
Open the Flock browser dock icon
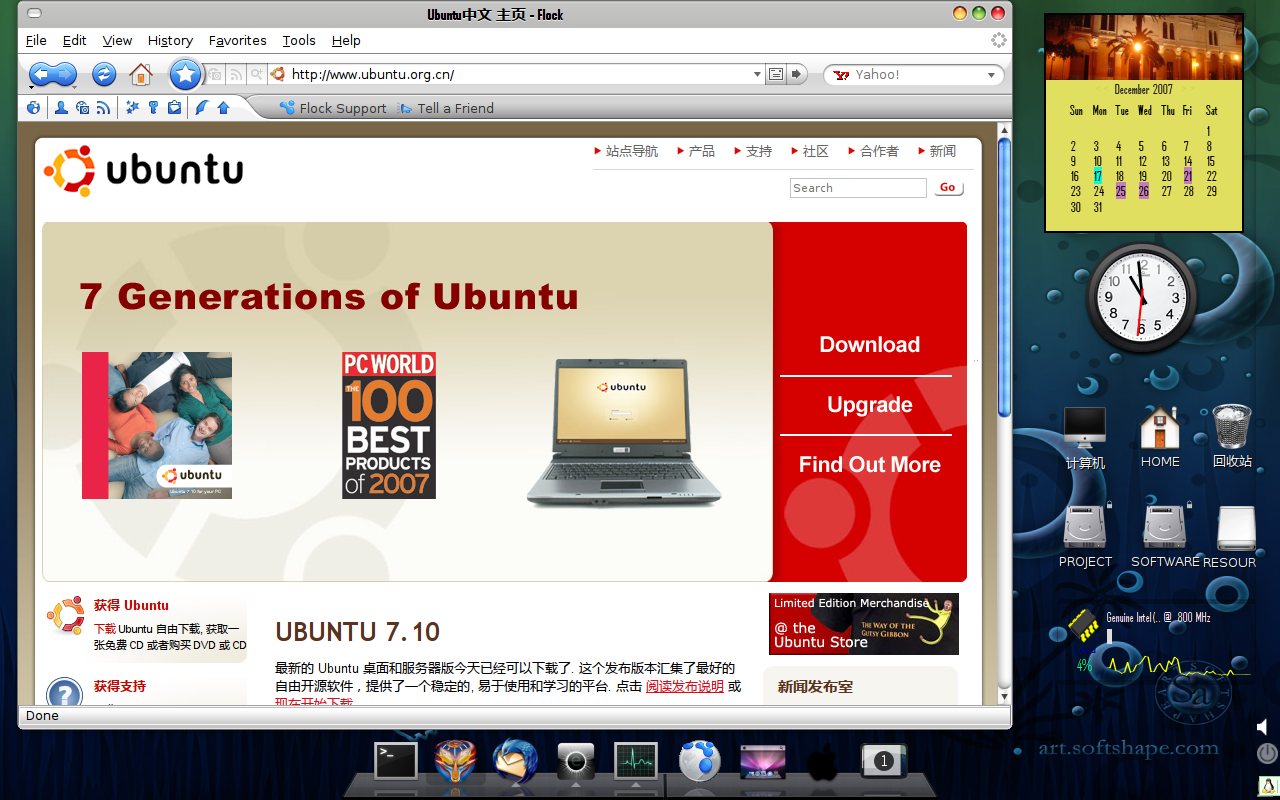[700, 761]
